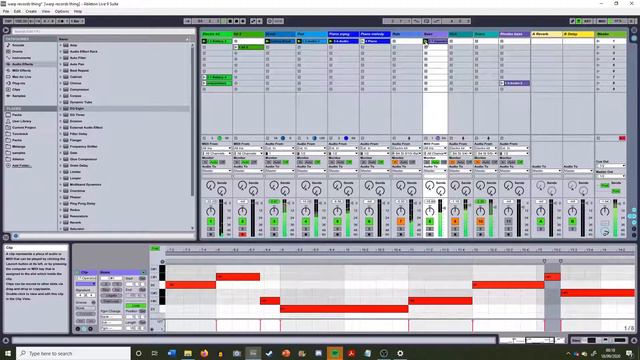This screenshot has height=360, width=640.
Task: Expand the Ping Pong Delay folder
Action: click(x=60, y=203)
